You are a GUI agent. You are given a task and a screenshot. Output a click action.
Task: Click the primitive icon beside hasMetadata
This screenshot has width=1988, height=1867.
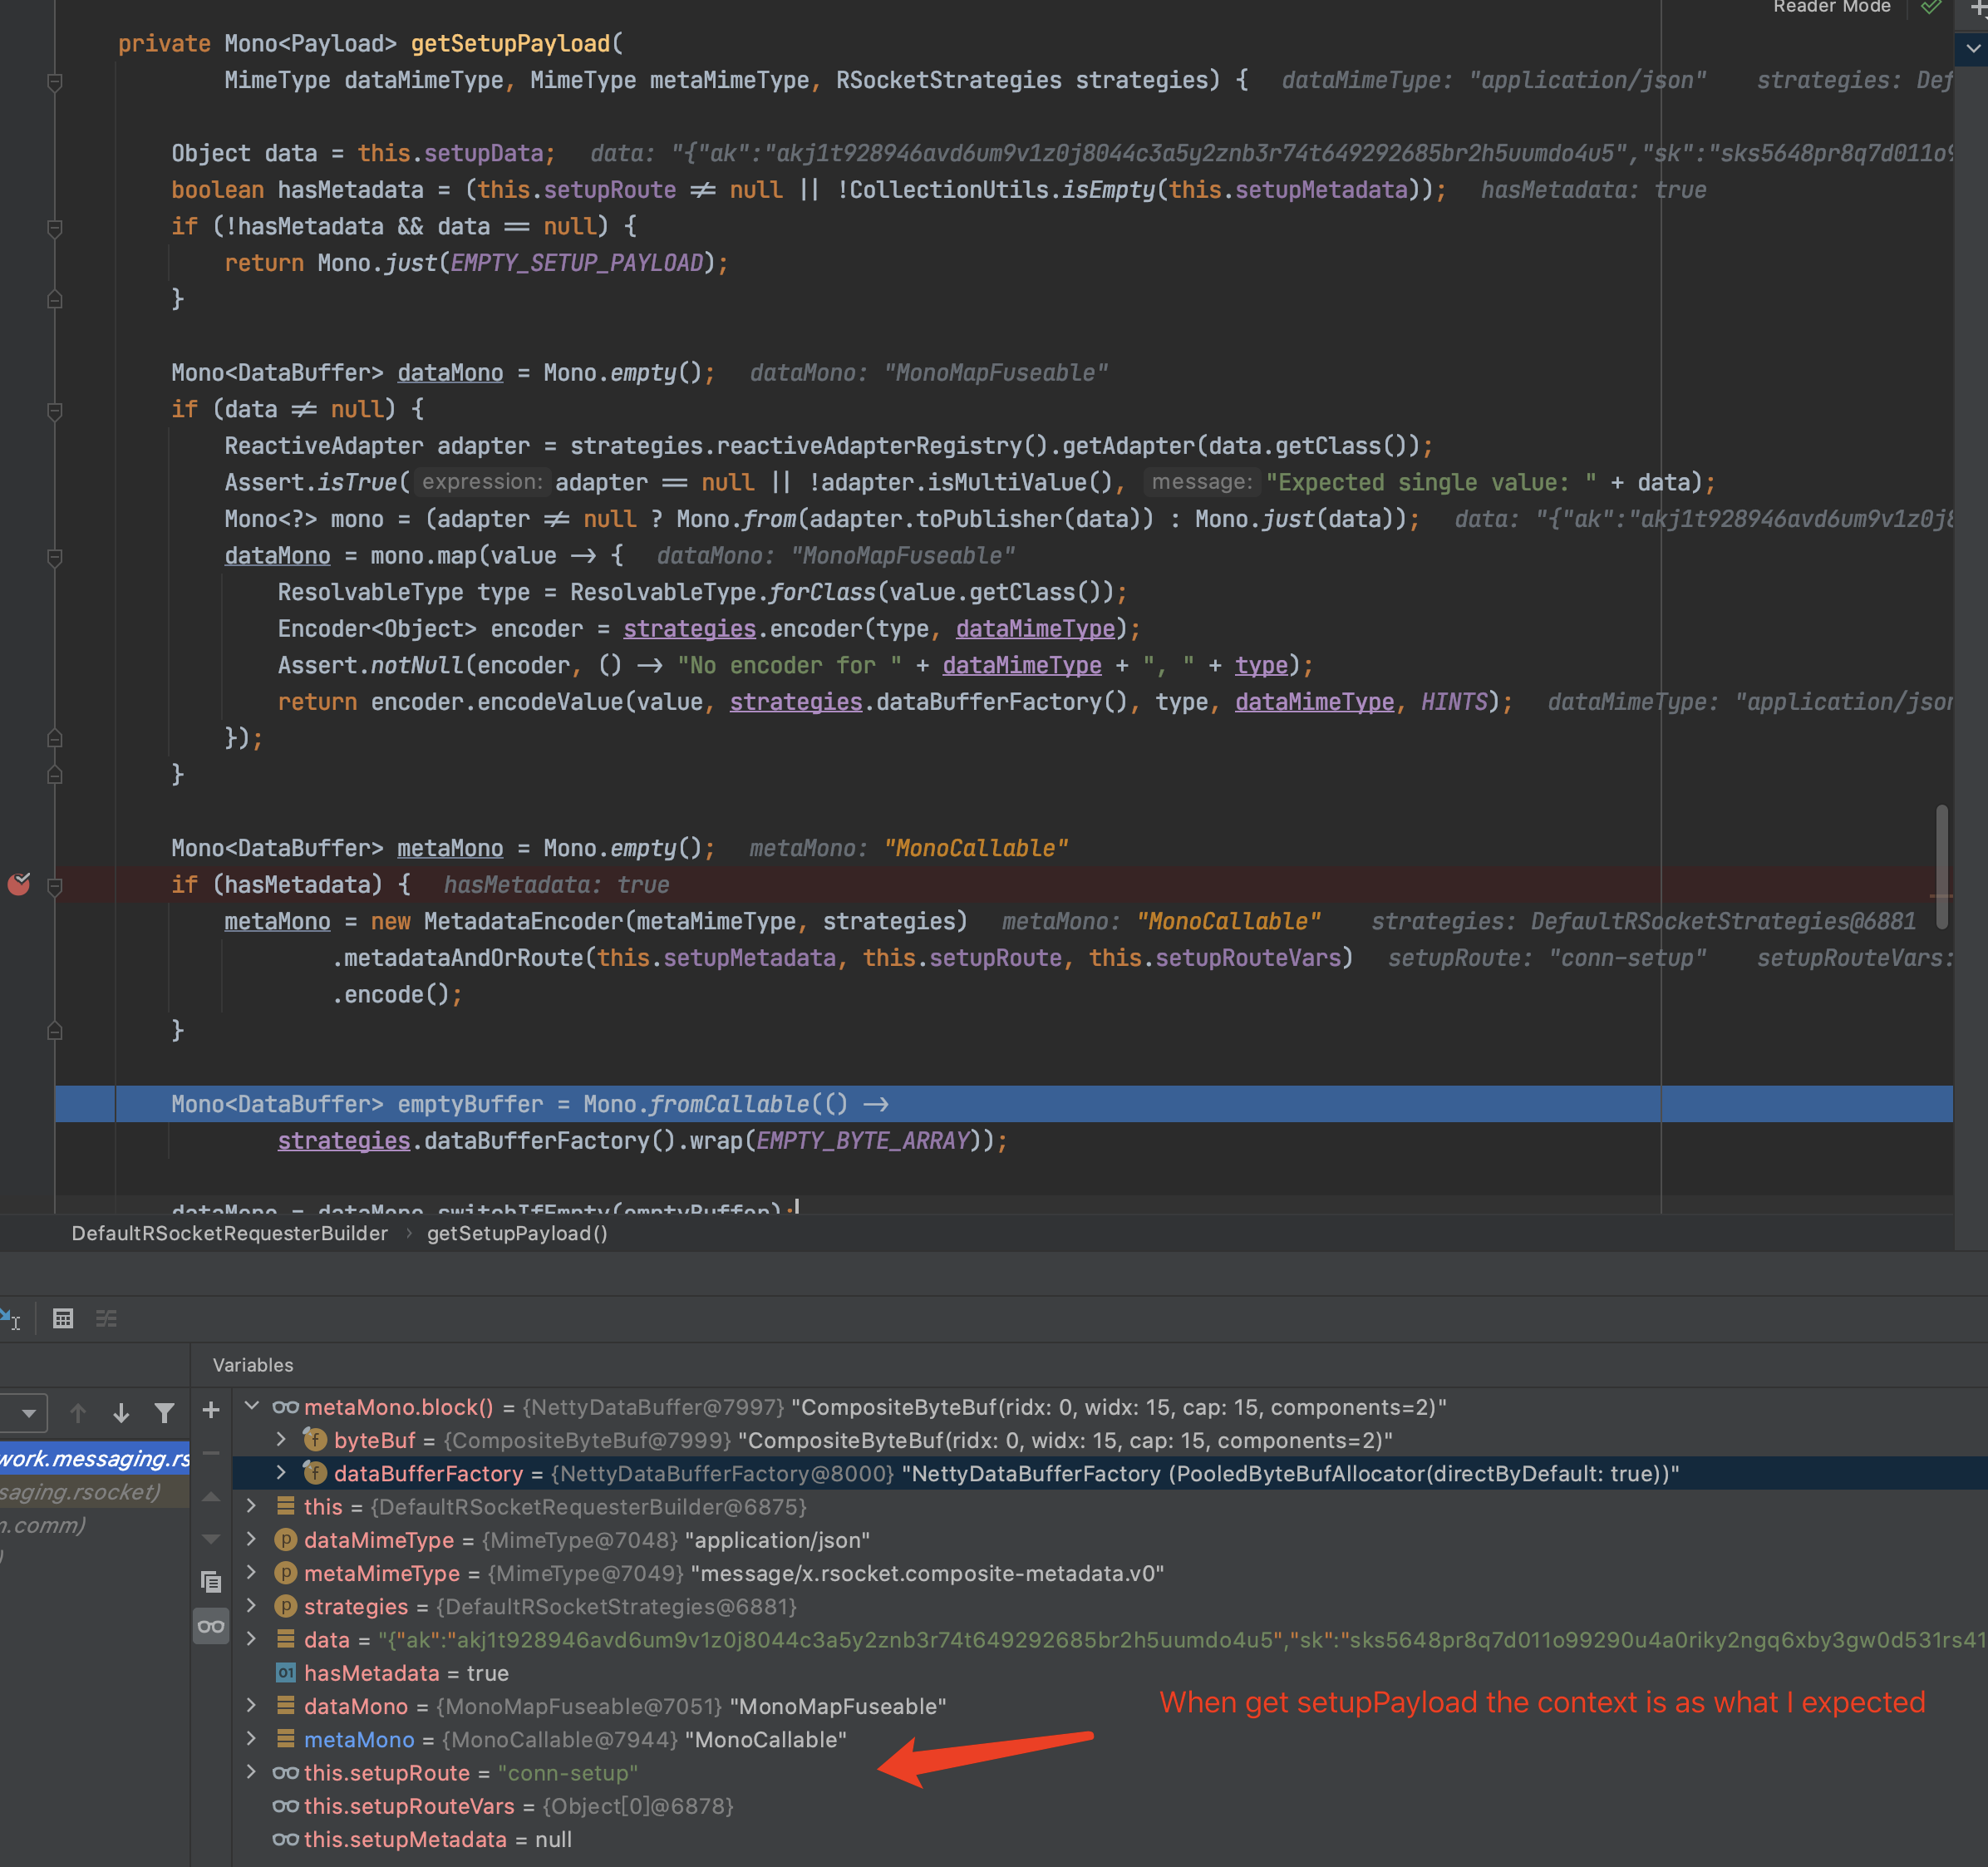[285, 1673]
